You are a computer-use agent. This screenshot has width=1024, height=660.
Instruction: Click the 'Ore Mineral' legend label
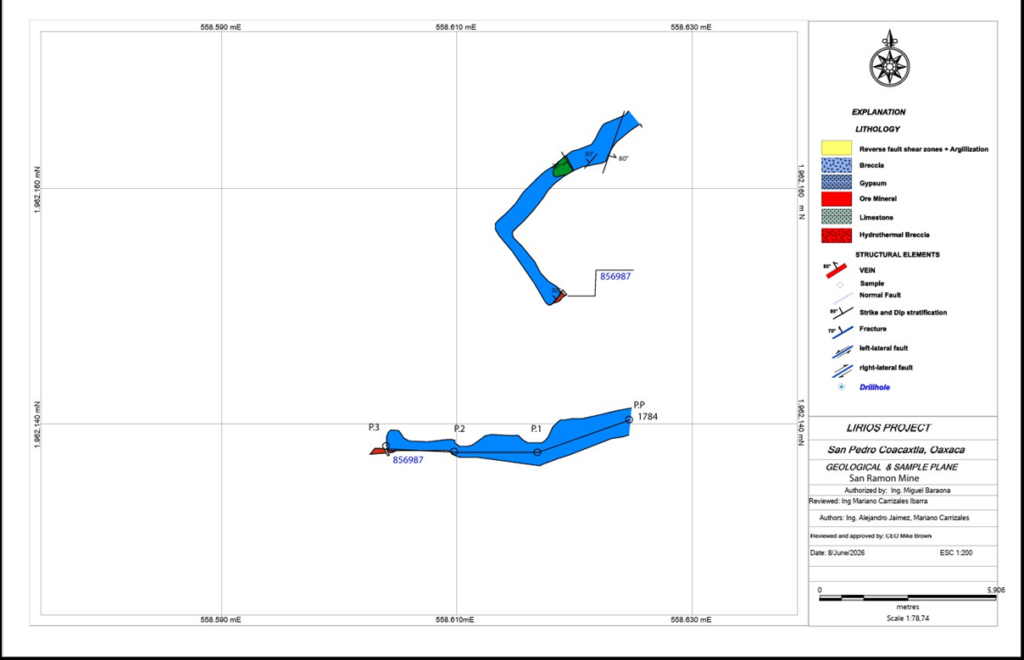pyautogui.click(x=878, y=199)
